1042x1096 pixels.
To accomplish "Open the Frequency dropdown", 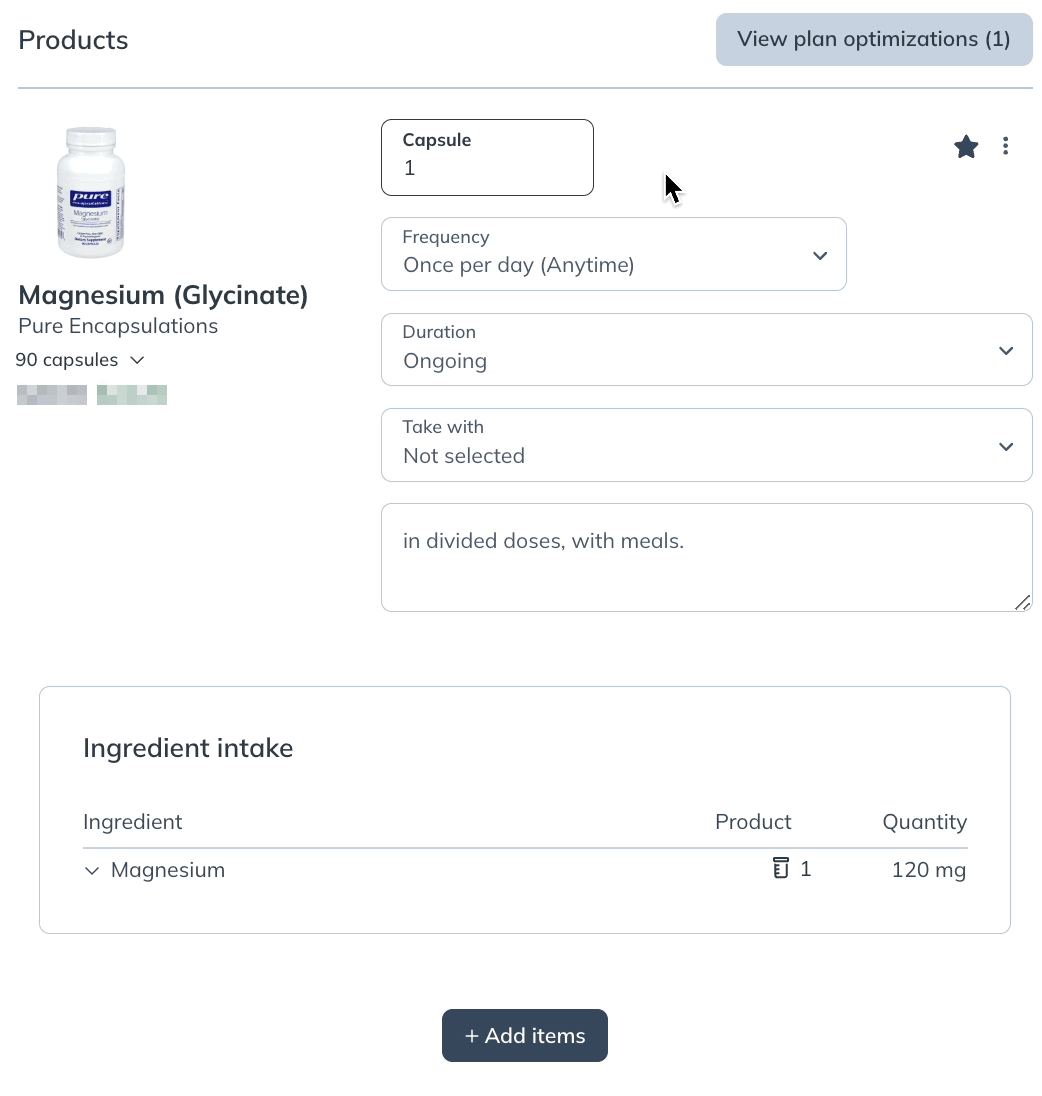I will pos(614,254).
